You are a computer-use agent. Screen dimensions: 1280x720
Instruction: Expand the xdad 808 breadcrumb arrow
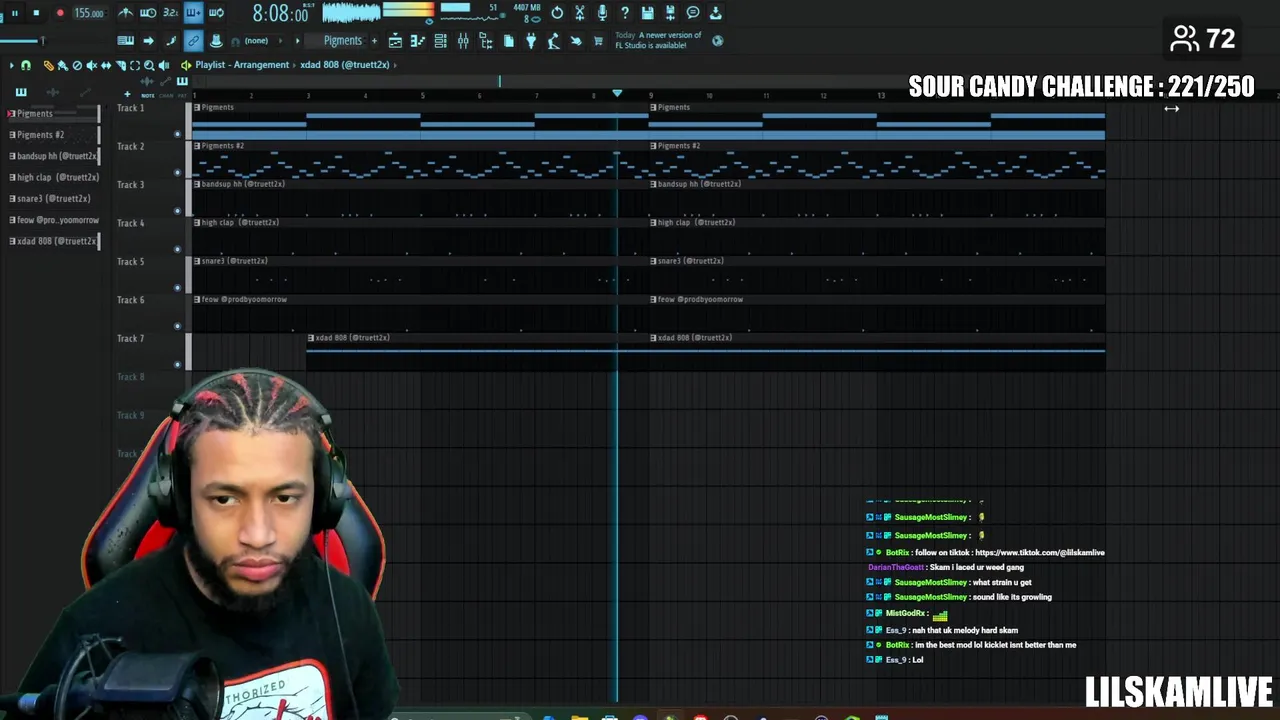pyautogui.click(x=395, y=65)
